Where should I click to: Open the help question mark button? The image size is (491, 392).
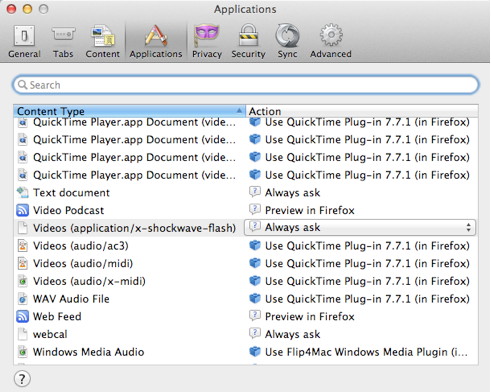tap(22, 379)
